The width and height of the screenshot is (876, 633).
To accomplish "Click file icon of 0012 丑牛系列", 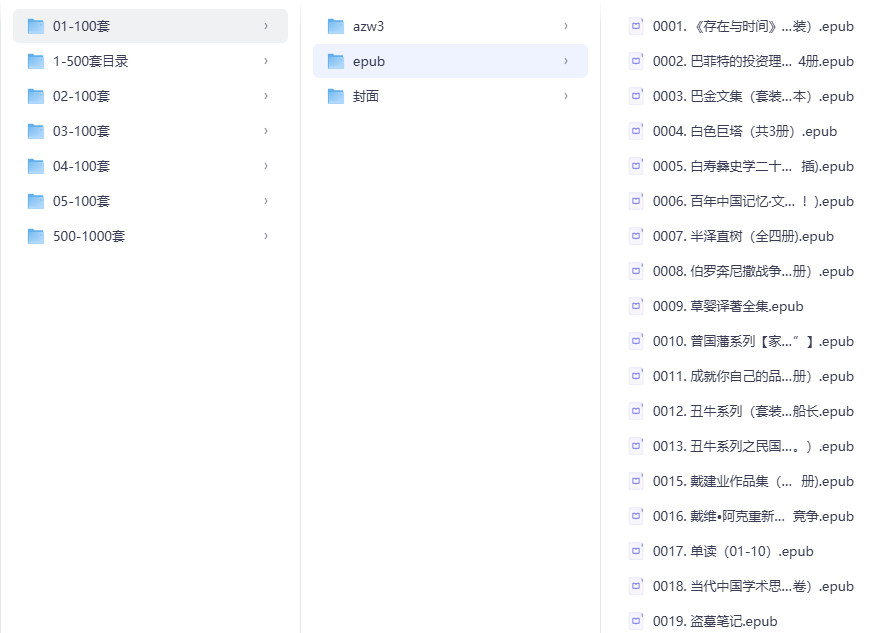I will [636, 411].
